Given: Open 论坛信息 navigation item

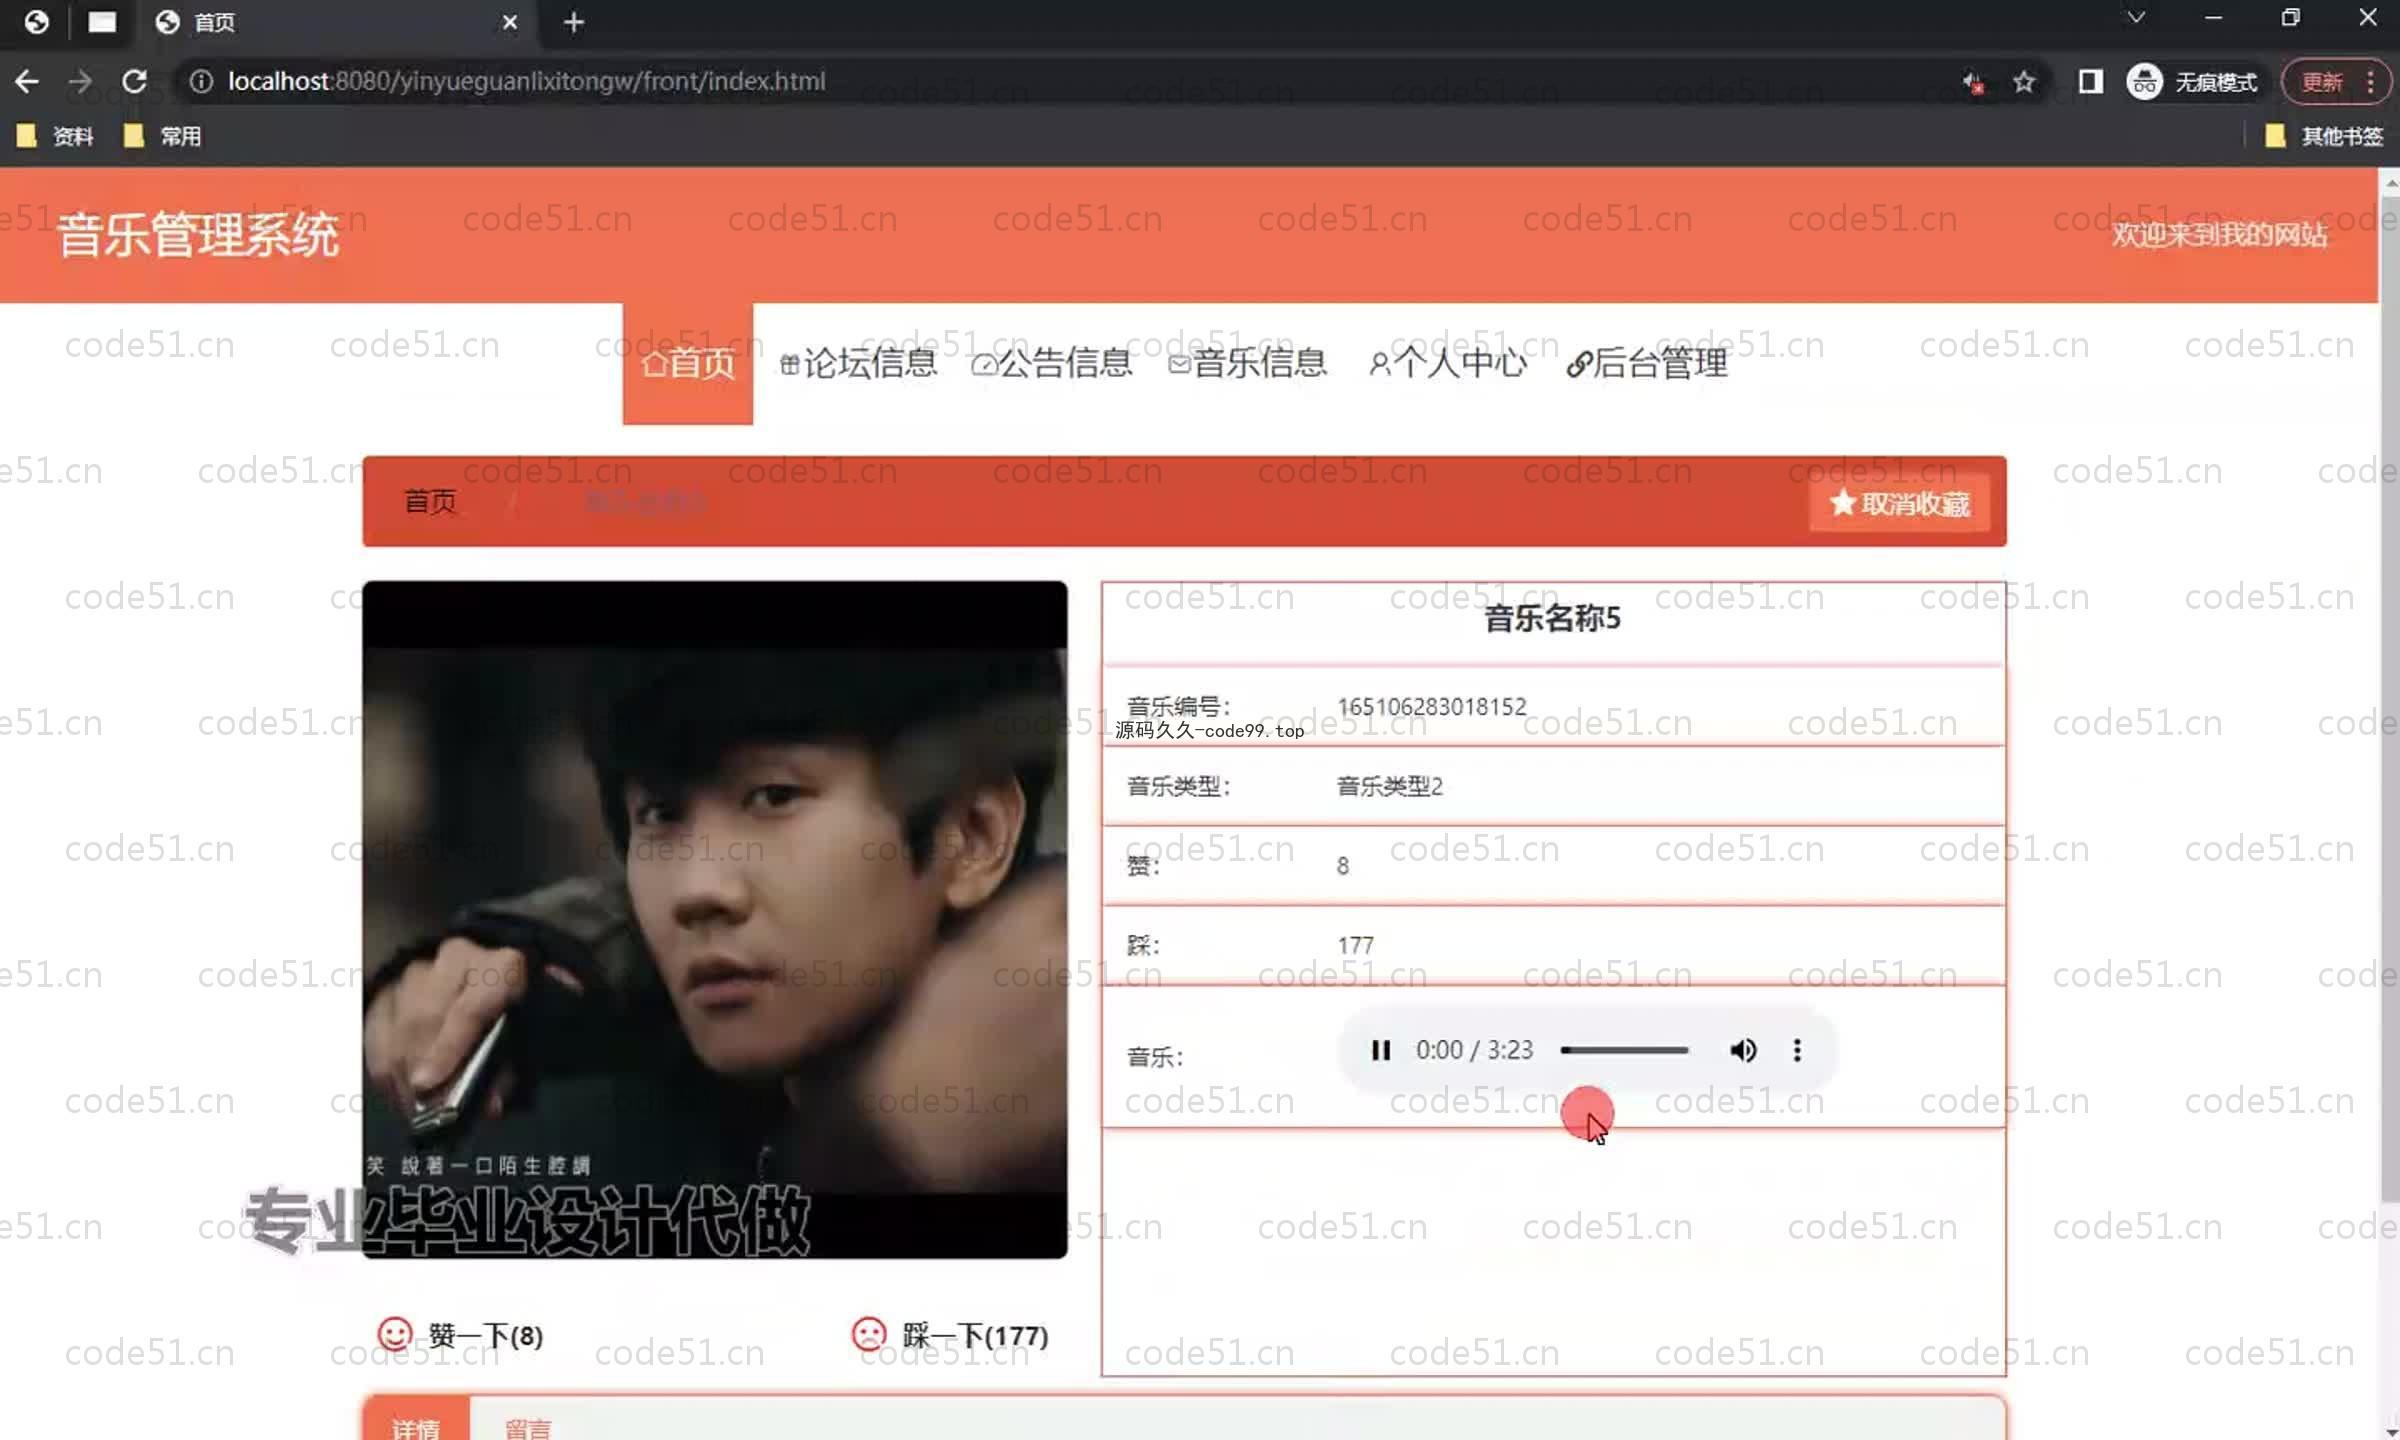Looking at the screenshot, I should 858,363.
